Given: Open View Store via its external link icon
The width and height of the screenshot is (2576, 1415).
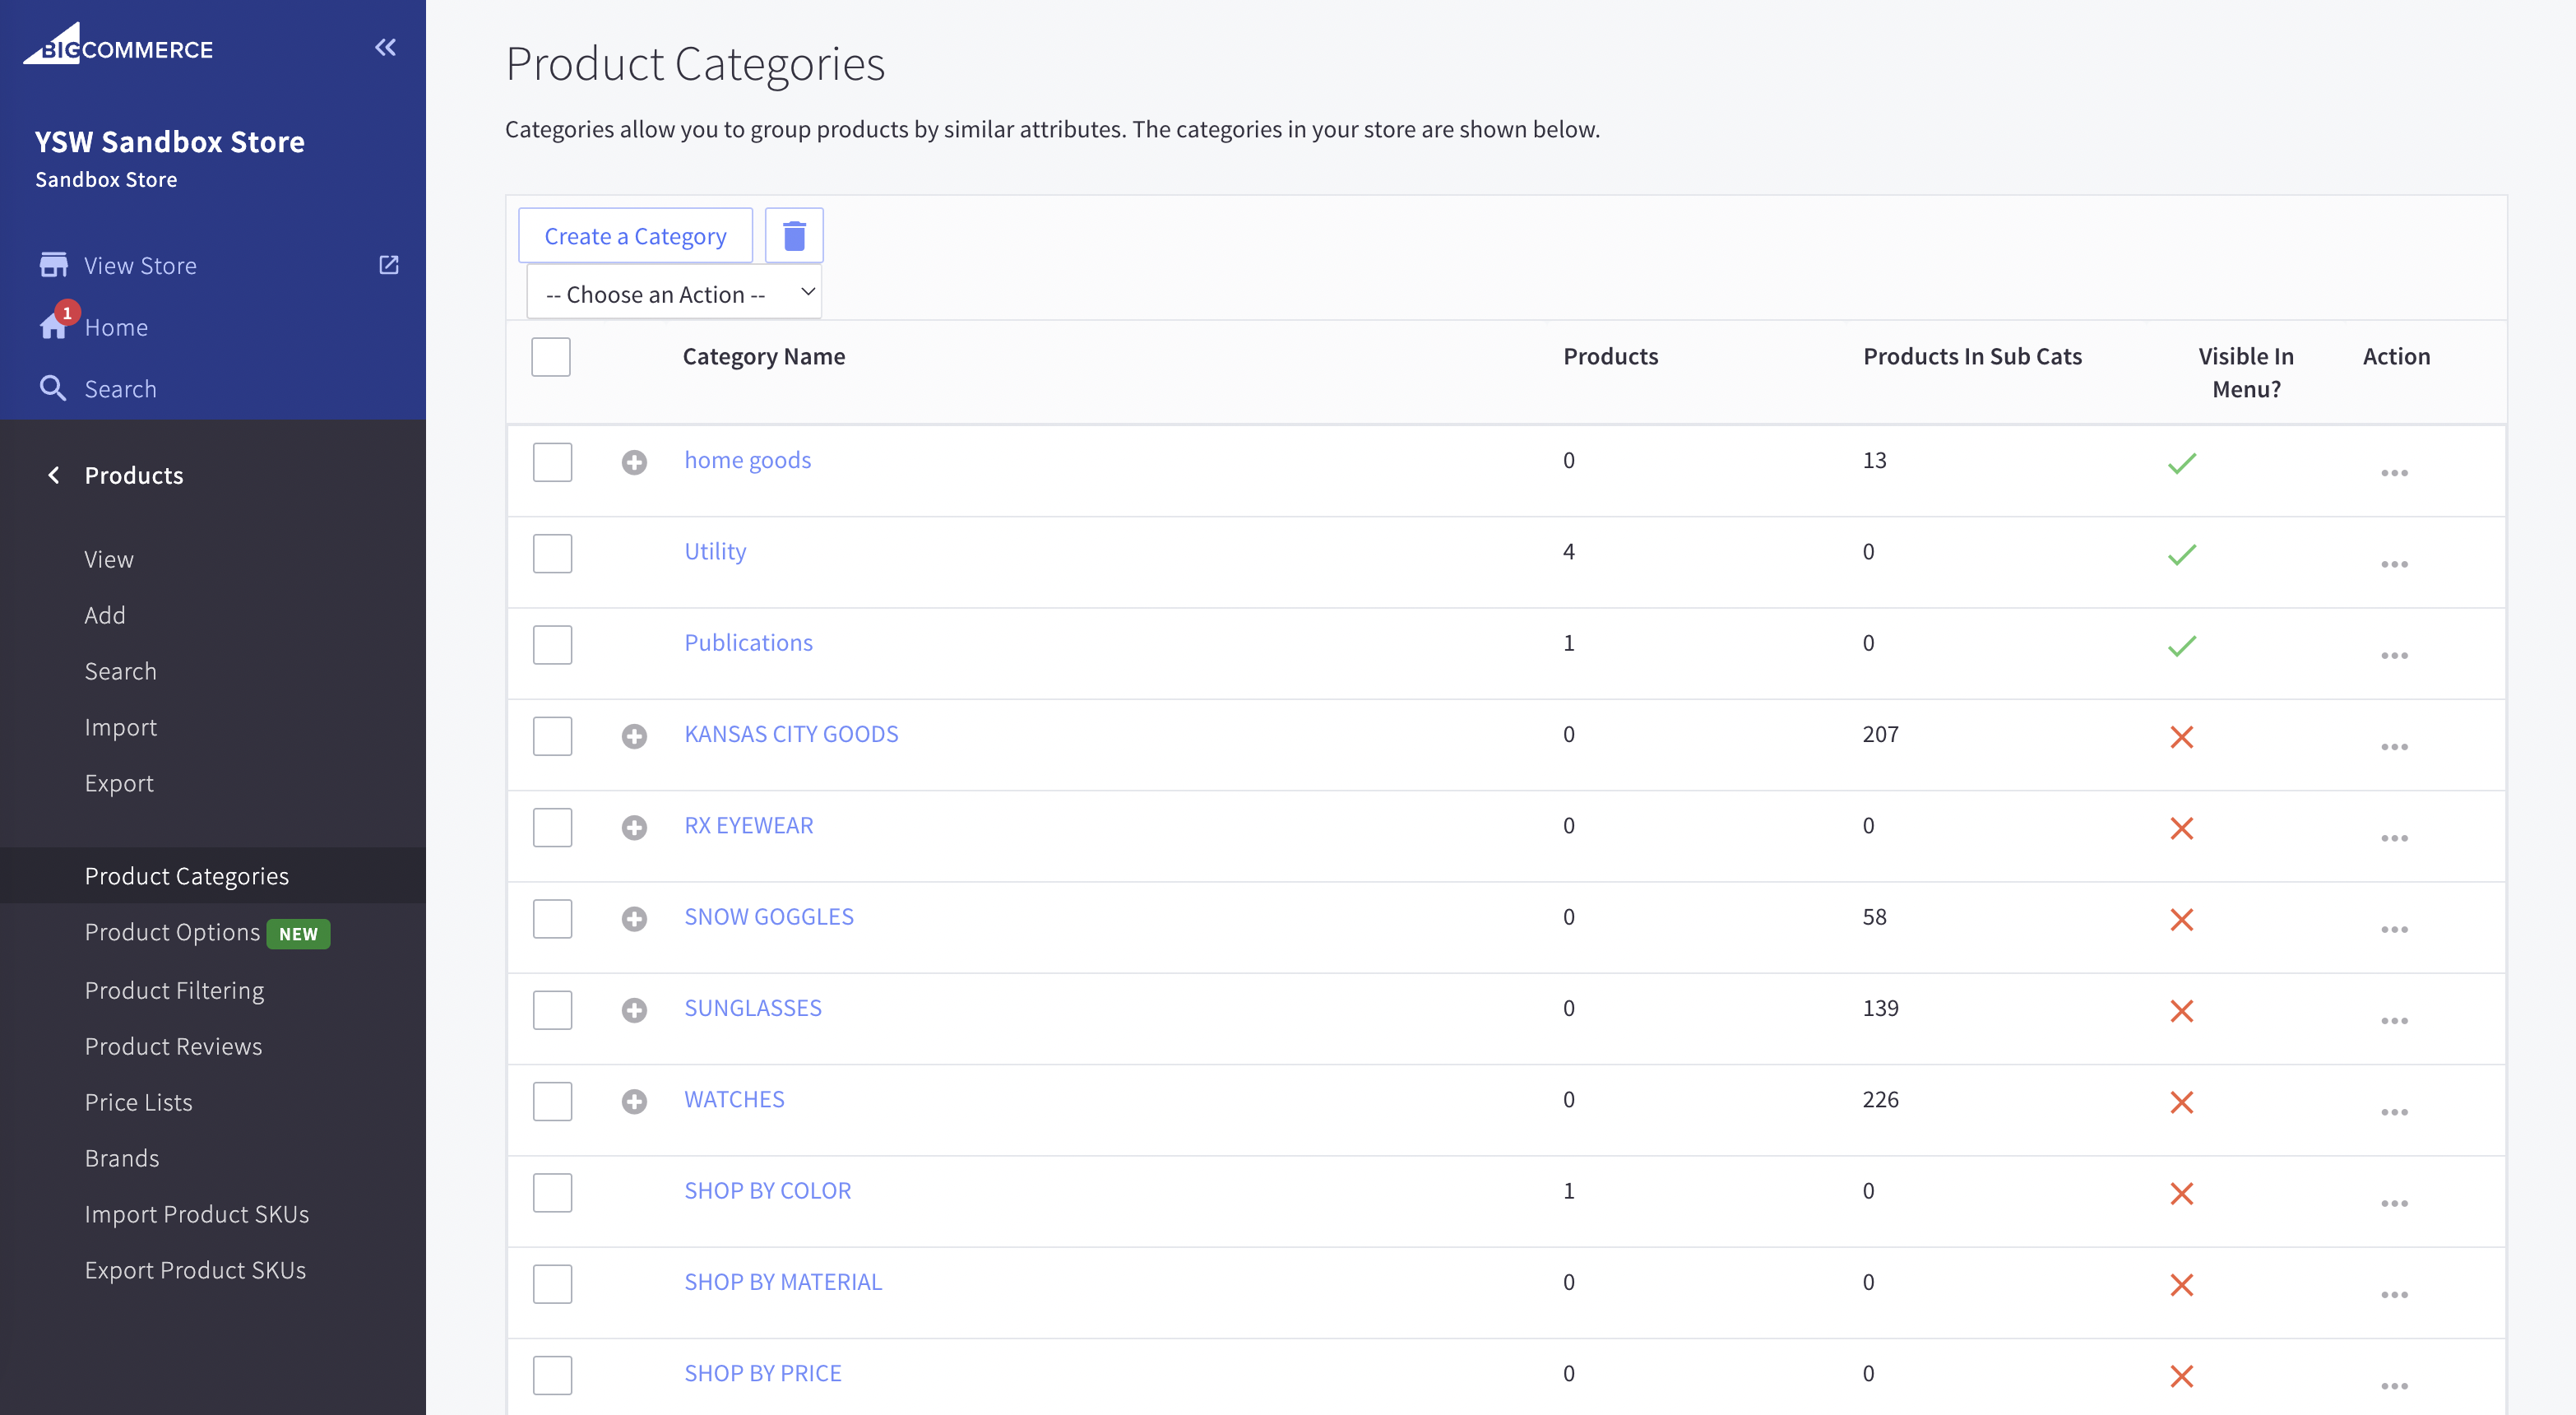Looking at the screenshot, I should click(388, 264).
